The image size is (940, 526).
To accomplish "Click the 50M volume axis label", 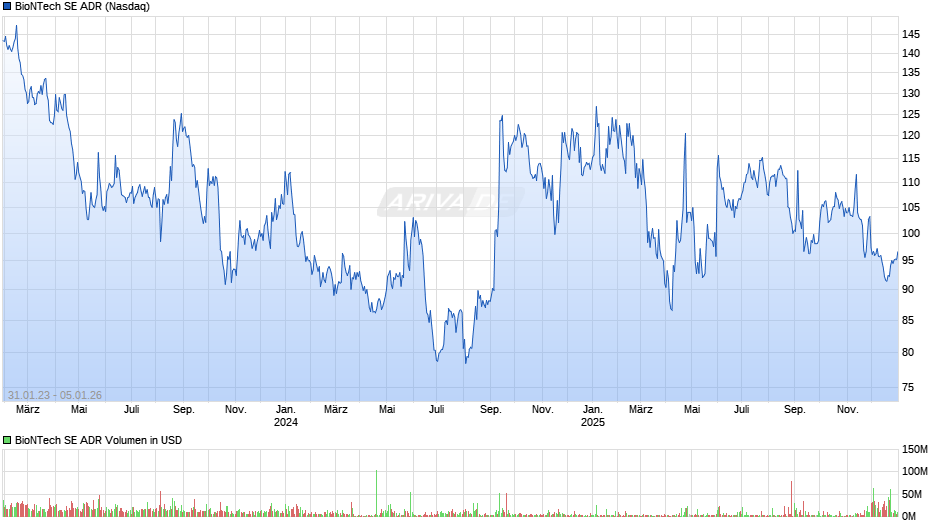I will (912, 494).
